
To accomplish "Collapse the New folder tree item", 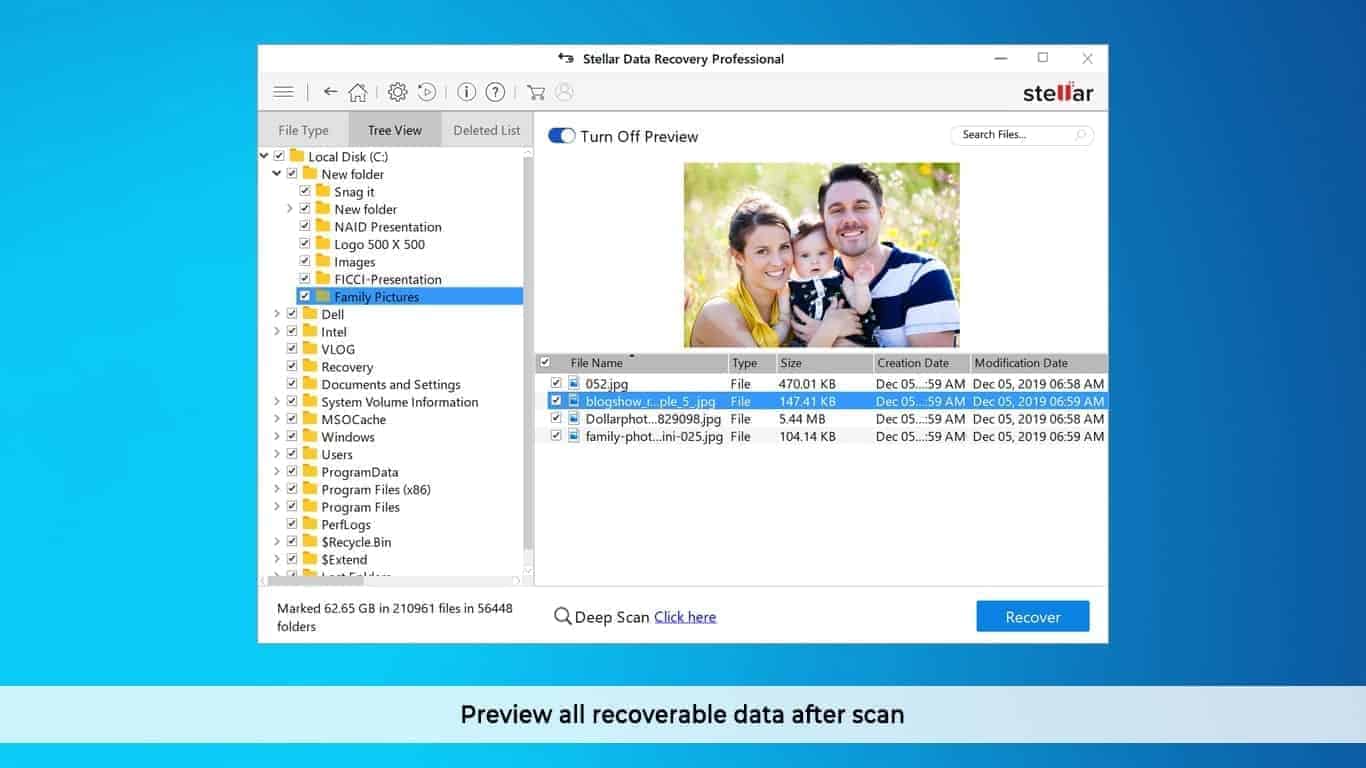I will click(277, 173).
